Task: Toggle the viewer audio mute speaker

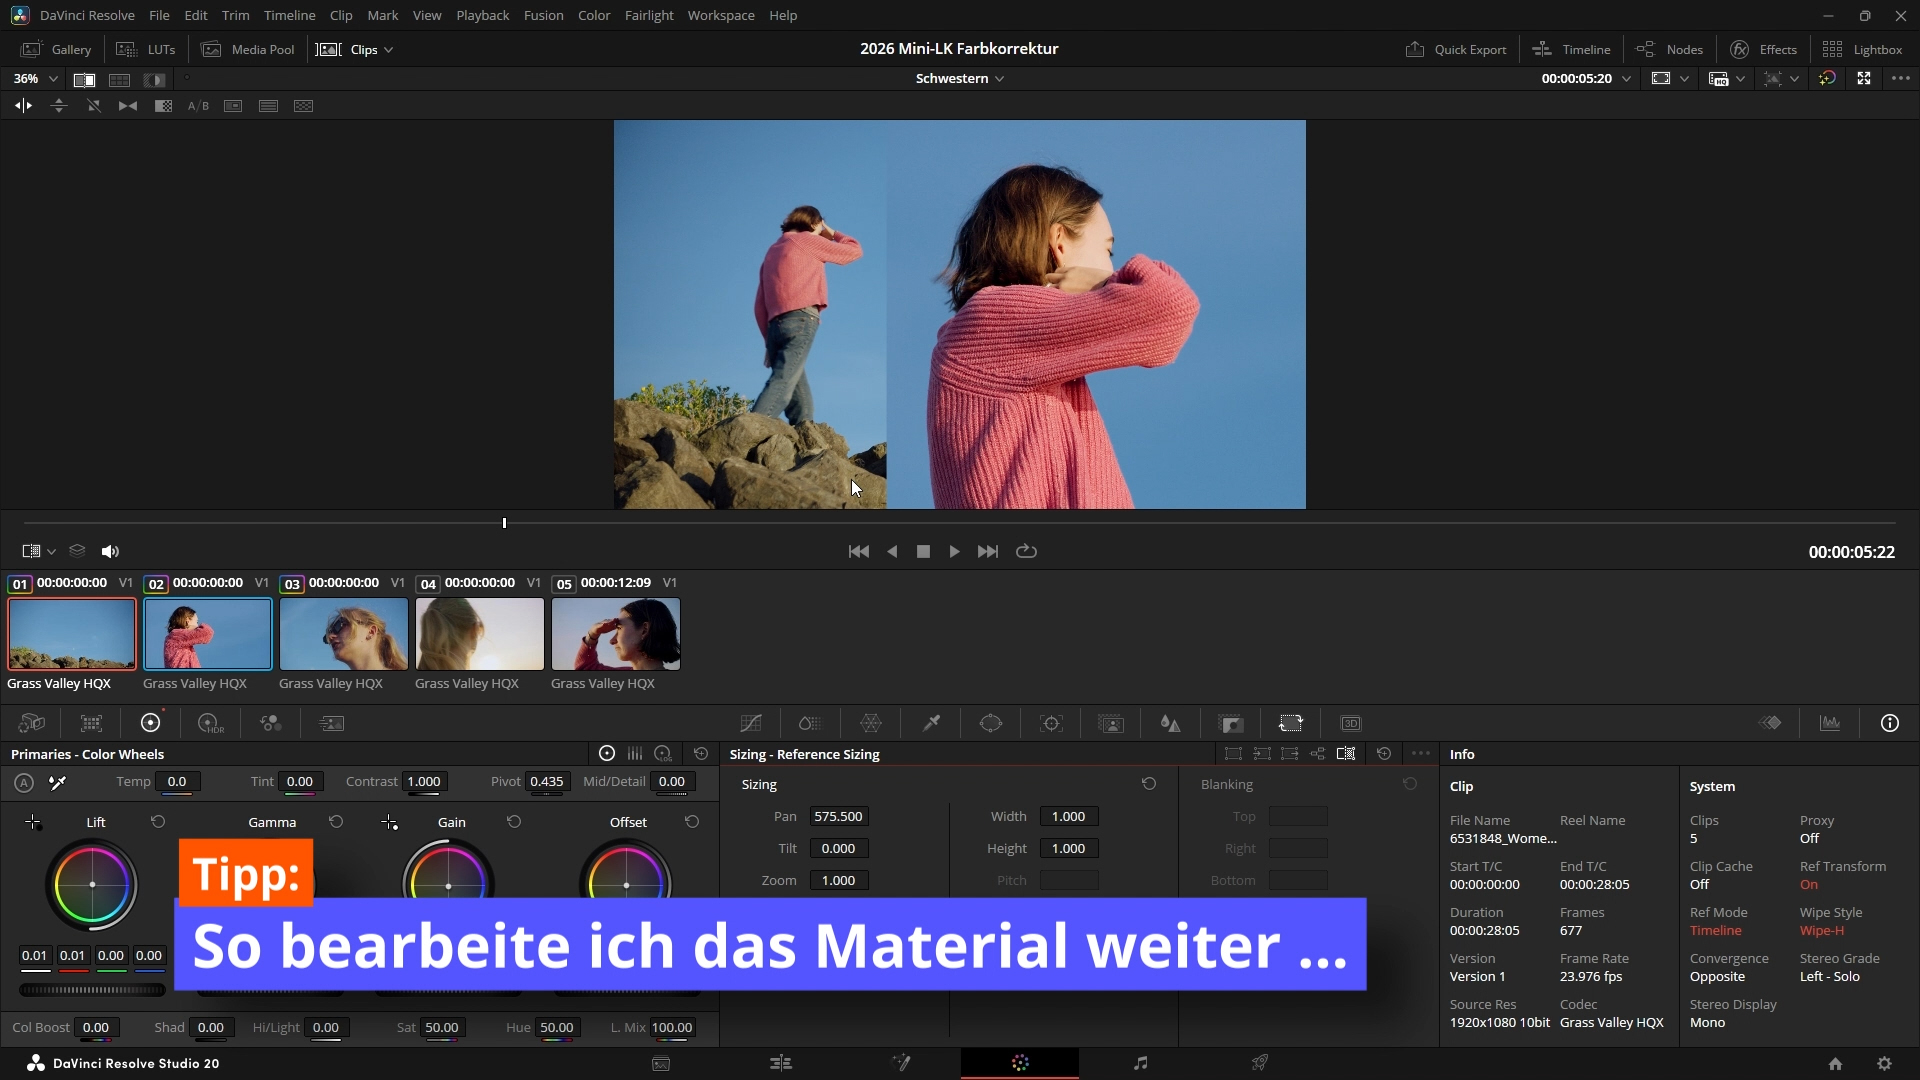Action: [110, 551]
